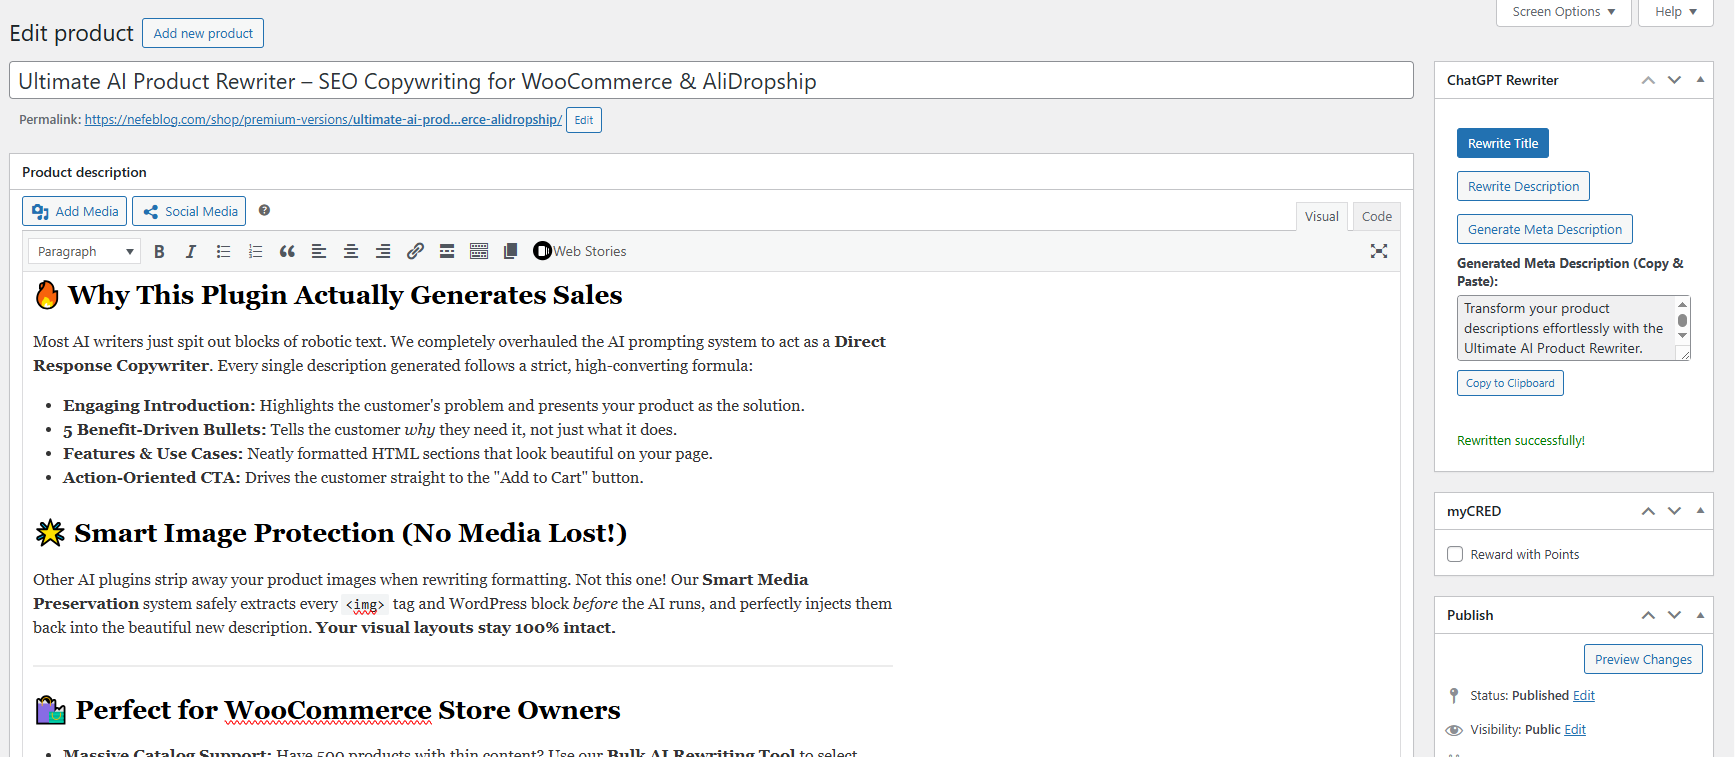Click the Rewrite Title button
This screenshot has width=1735, height=757.
click(1503, 143)
